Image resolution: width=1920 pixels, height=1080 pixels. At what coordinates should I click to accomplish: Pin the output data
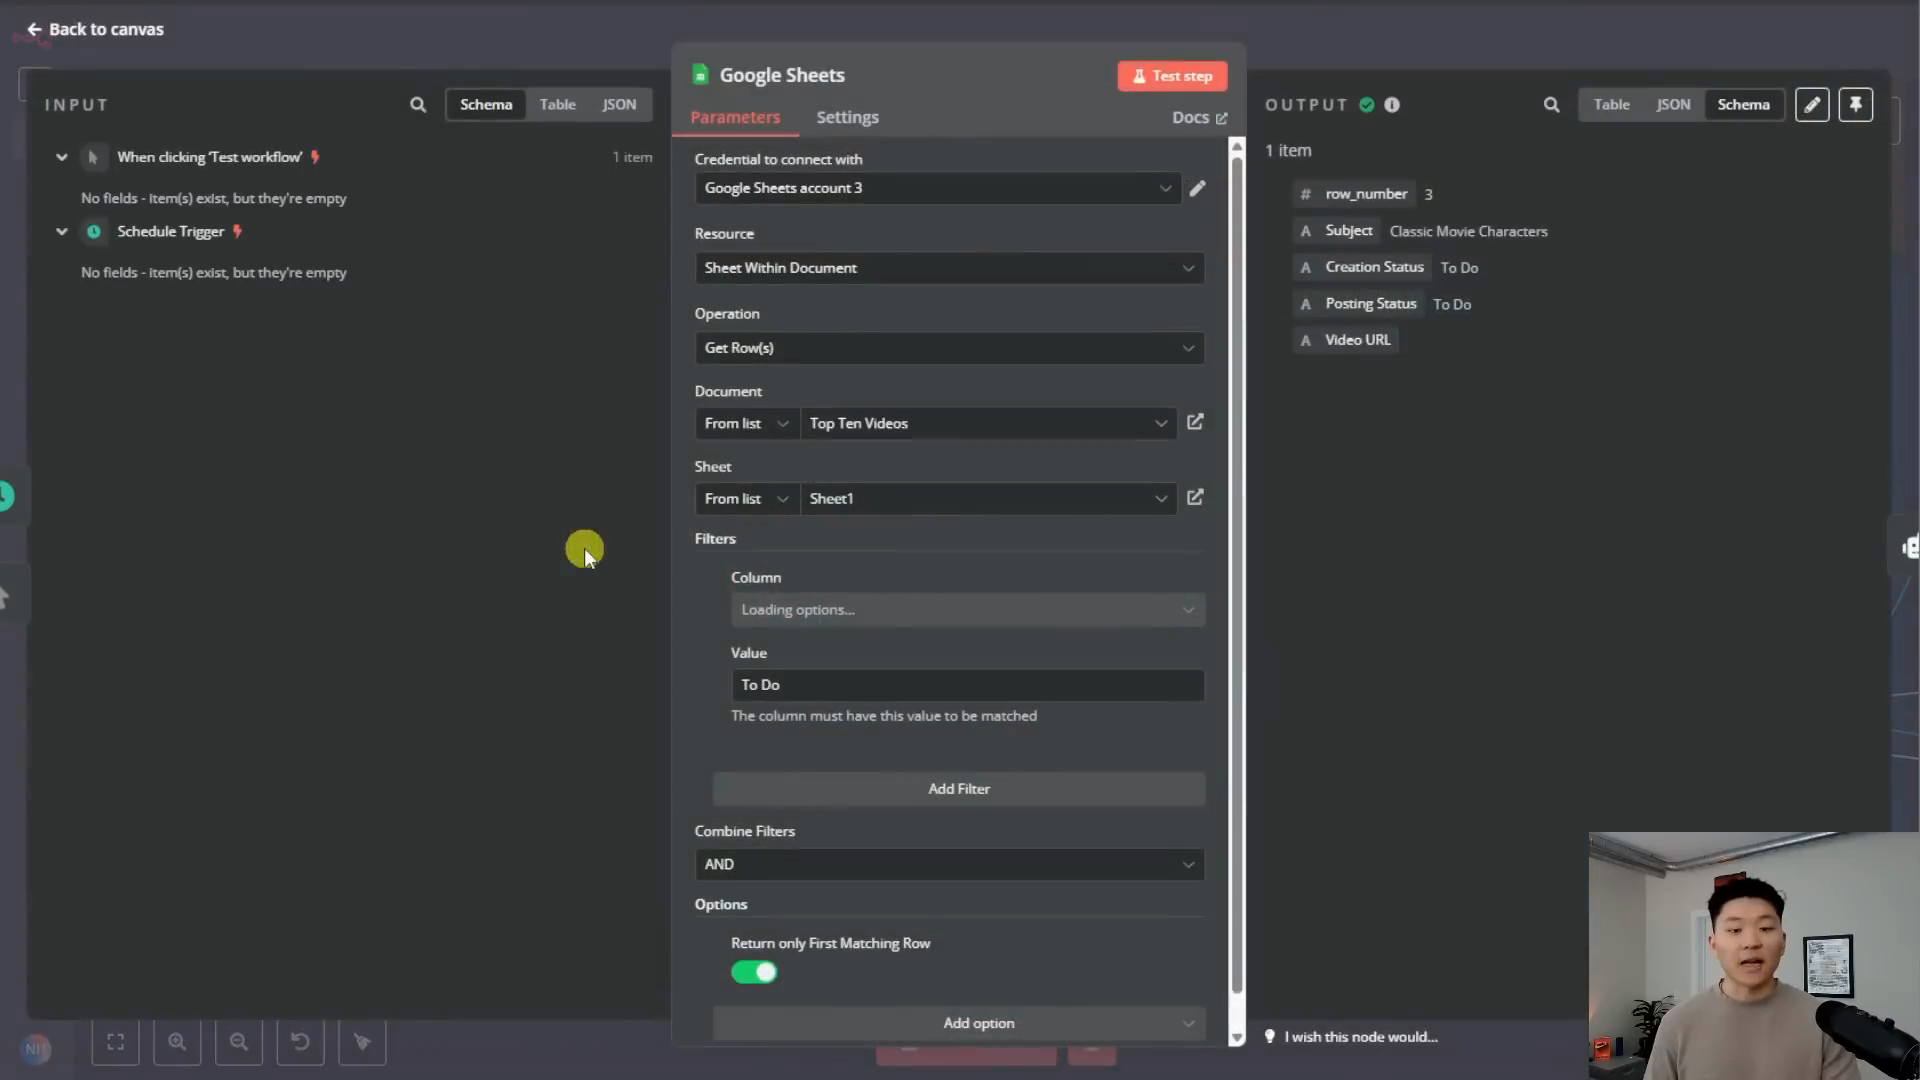click(1855, 104)
